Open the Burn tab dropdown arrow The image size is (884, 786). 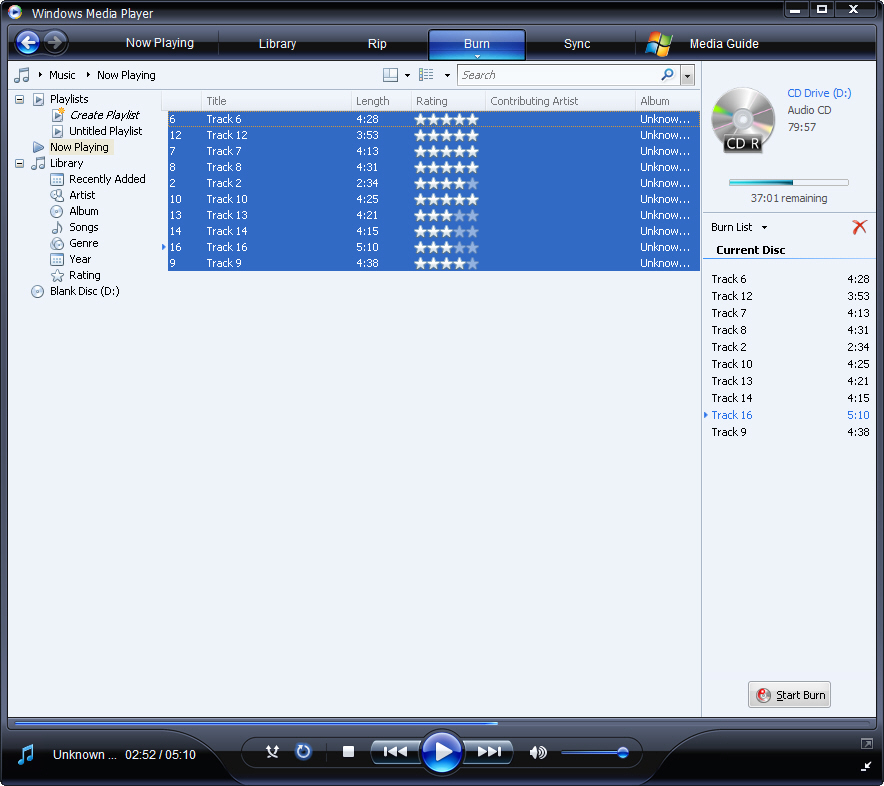click(x=477, y=56)
